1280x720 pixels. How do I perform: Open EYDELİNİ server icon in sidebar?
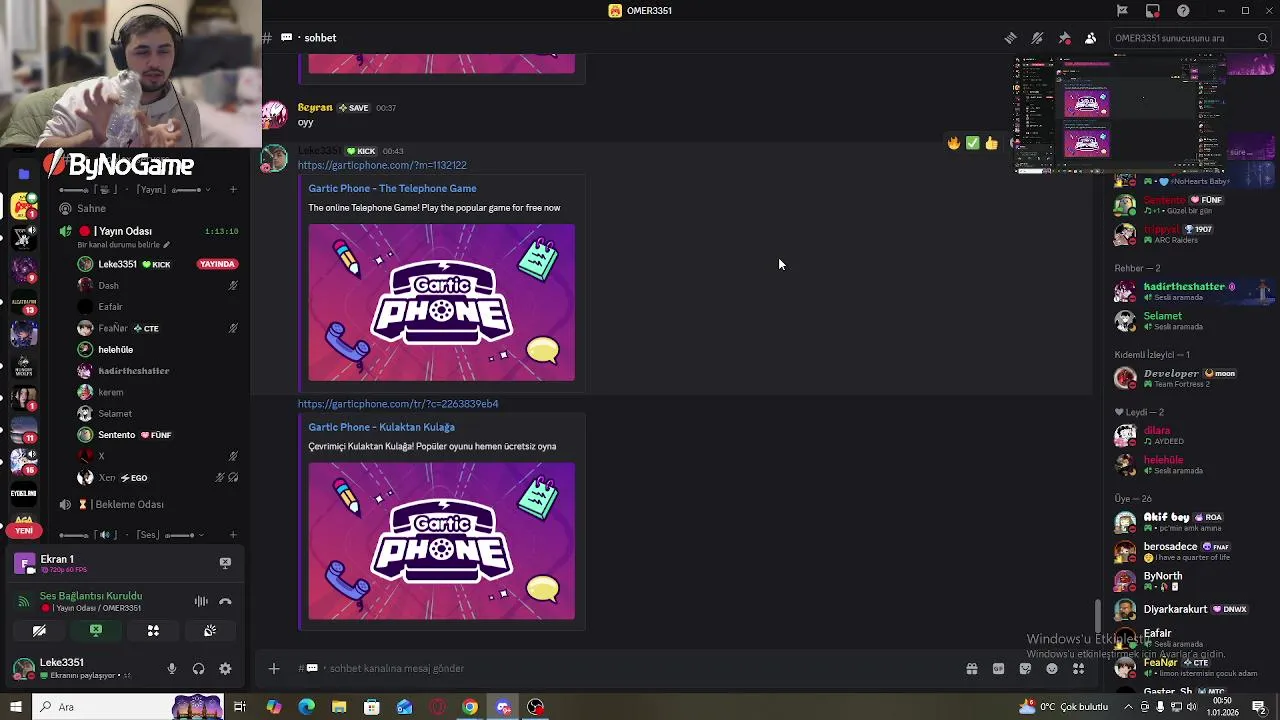24,493
